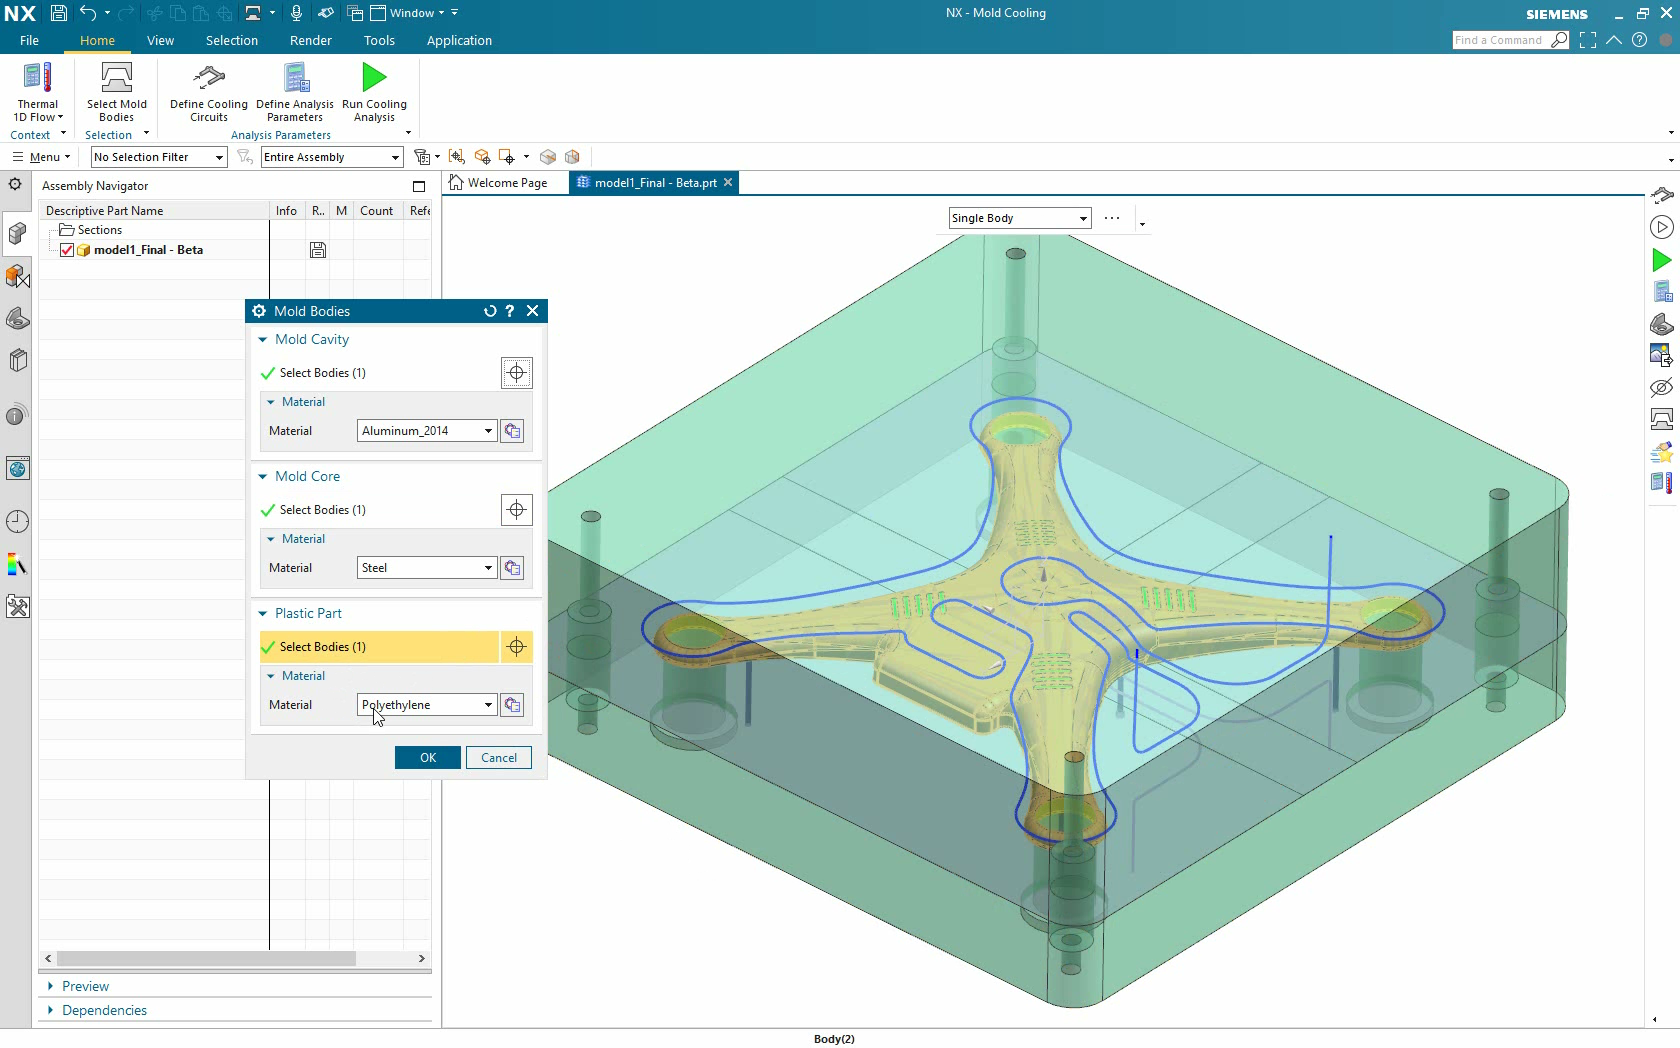Open the Thermal 1D Flow tool
Screen dimensions: 1680x1048
37,90
